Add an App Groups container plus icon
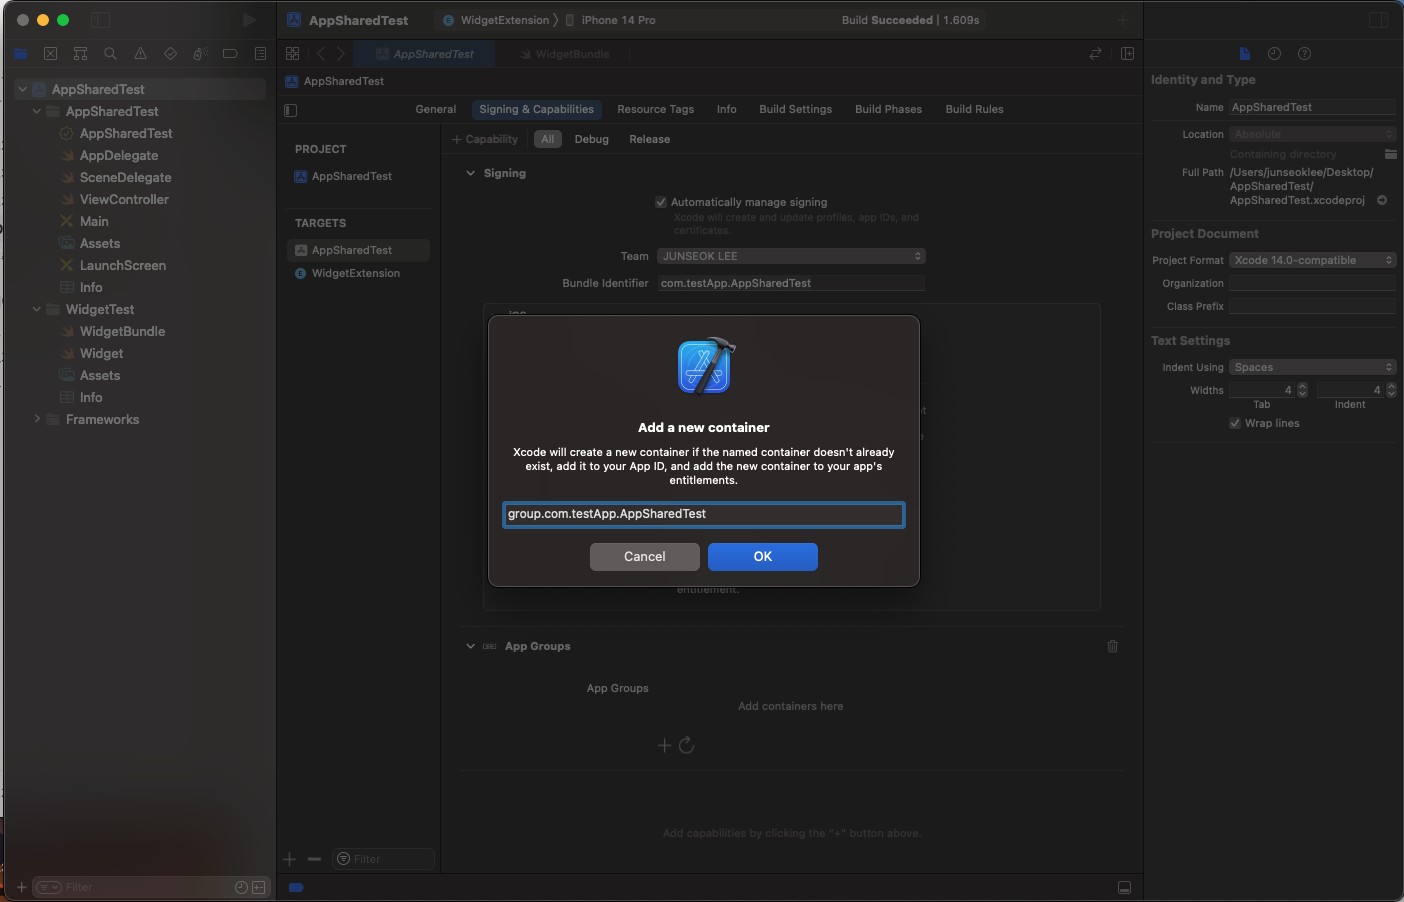Screen dimensions: 1404x902 pyautogui.click(x=664, y=745)
